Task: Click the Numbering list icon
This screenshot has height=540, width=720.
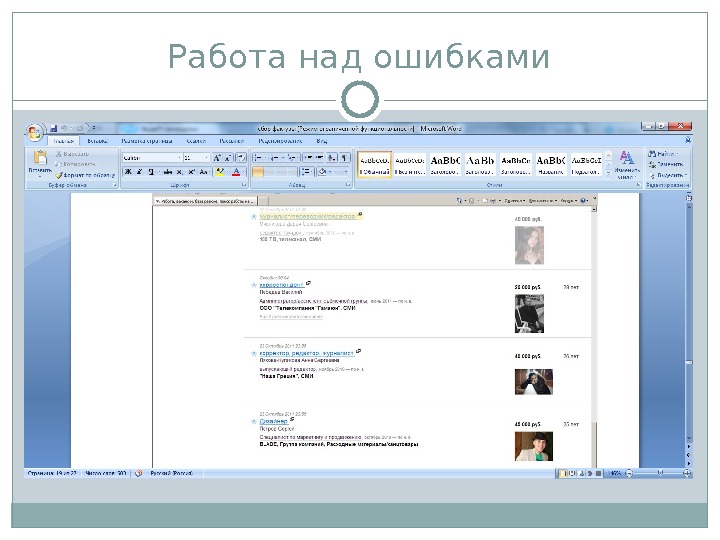Action: point(276,158)
